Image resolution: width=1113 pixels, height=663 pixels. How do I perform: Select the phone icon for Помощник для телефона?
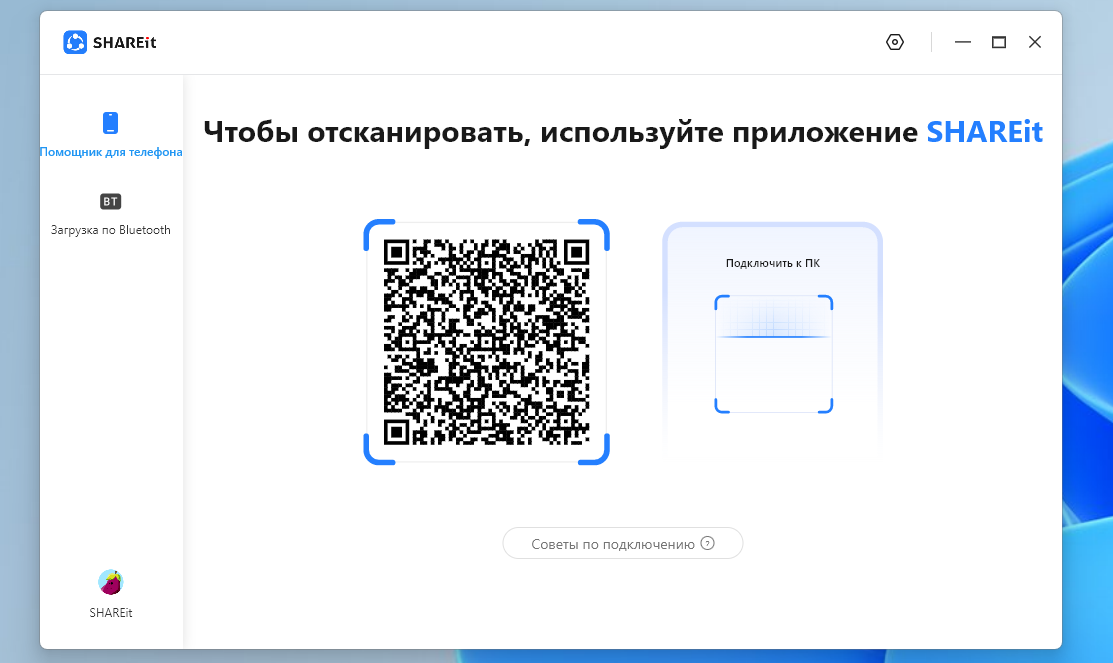click(110, 123)
